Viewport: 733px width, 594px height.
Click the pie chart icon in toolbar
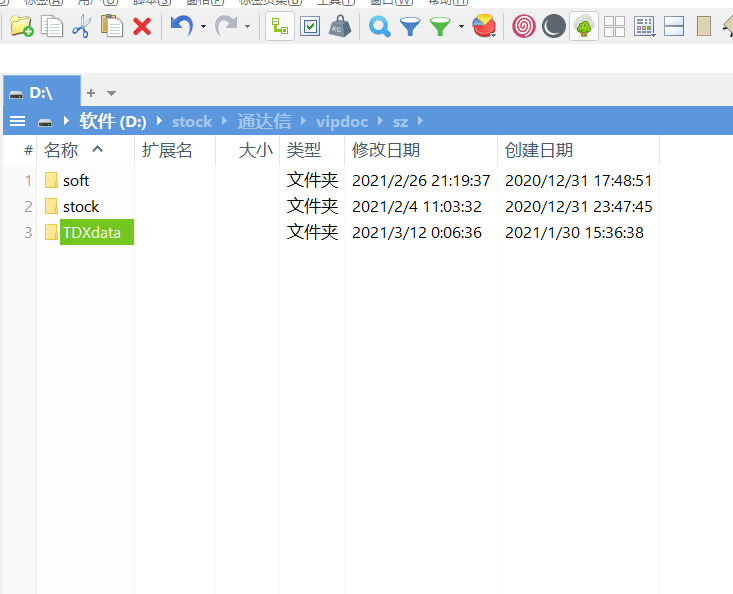(484, 27)
